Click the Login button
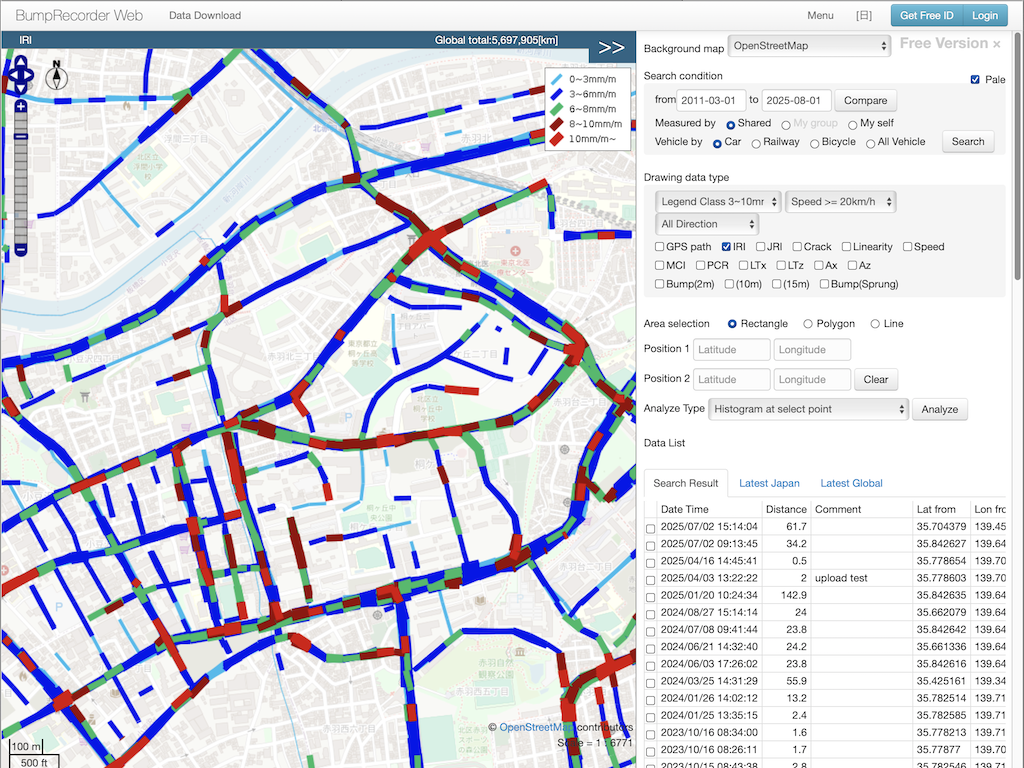This screenshot has height=768, width=1024. 985,15
